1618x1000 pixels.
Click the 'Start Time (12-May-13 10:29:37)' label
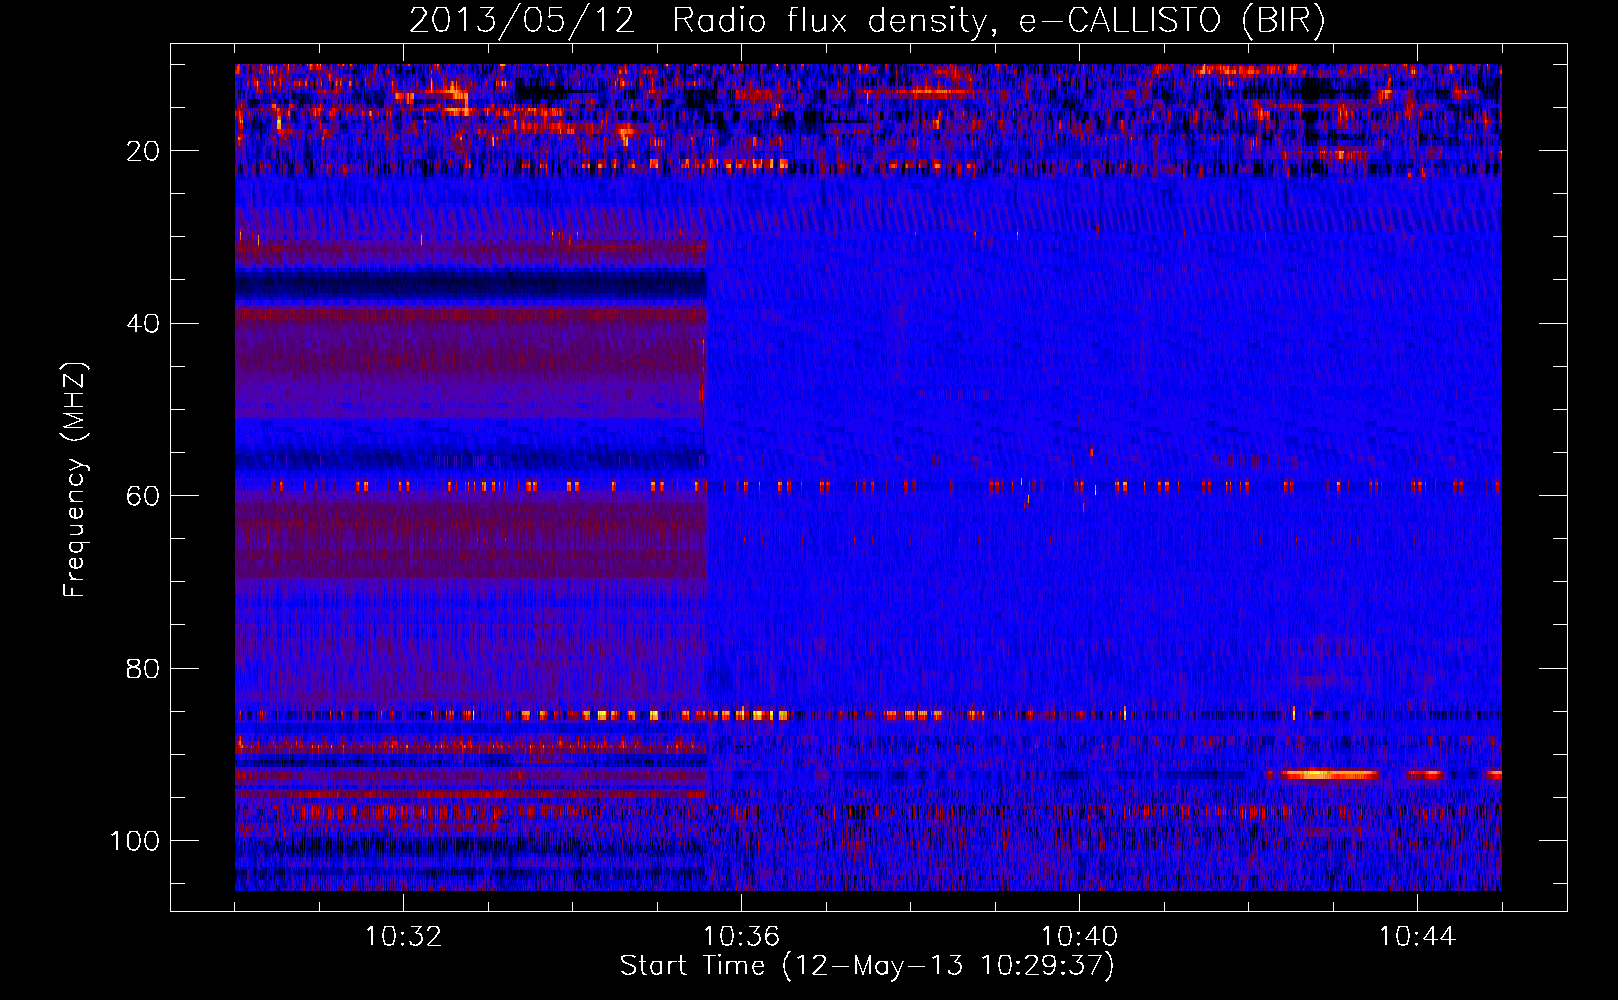pyautogui.click(x=867, y=966)
